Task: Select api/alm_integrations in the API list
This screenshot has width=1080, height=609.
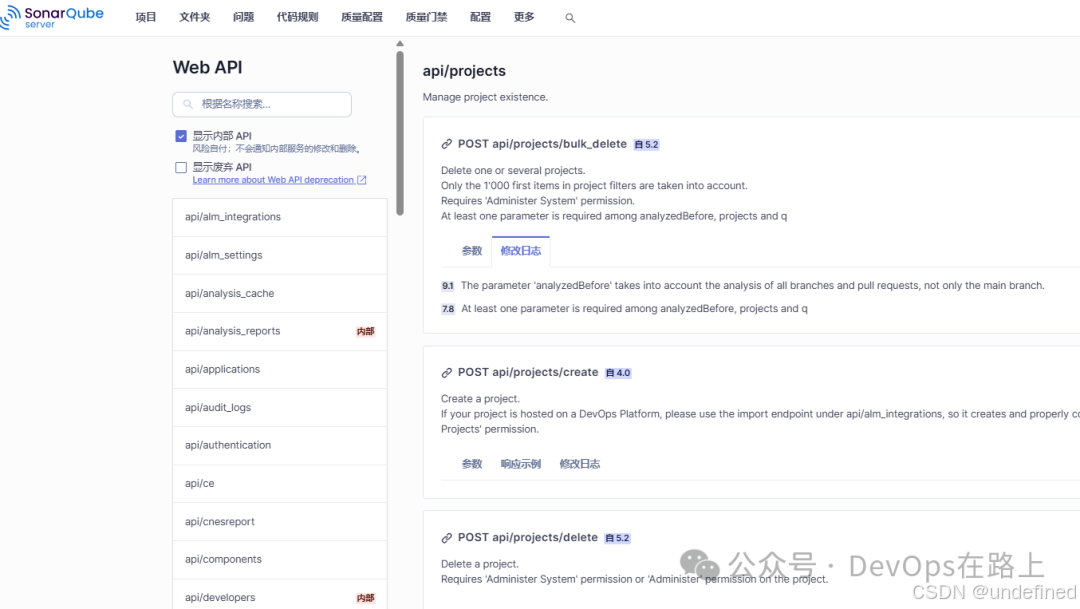Action: 280,217
